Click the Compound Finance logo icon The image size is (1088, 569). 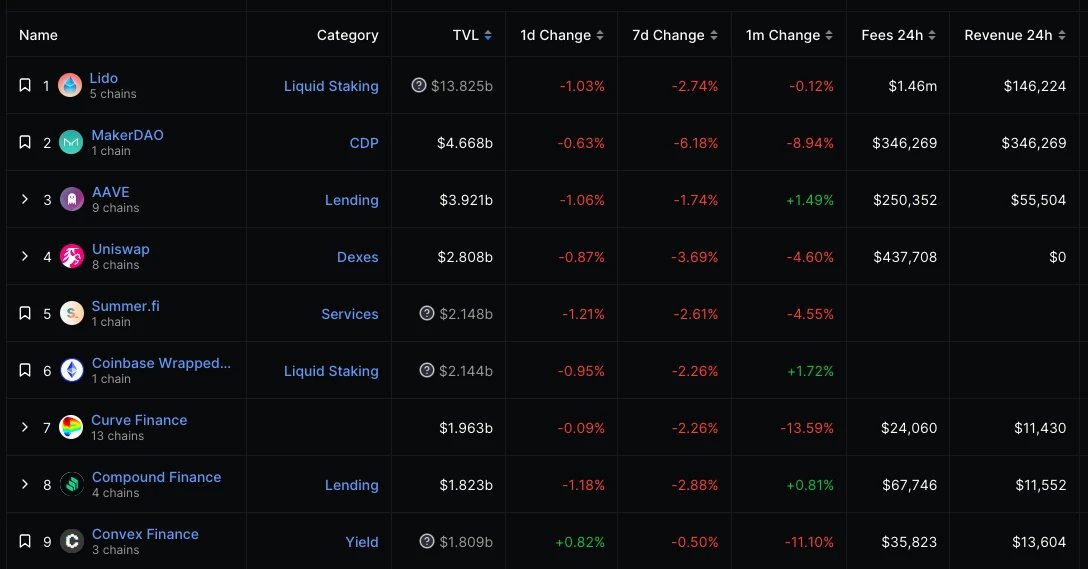[71, 485]
